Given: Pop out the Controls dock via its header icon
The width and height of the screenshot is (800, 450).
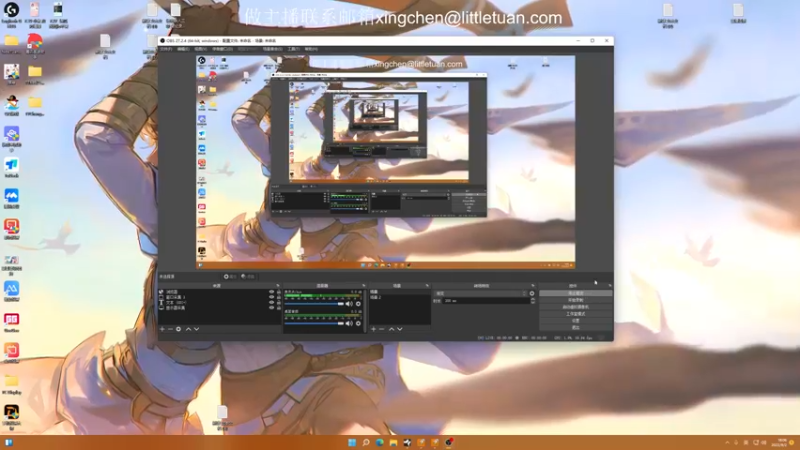Looking at the screenshot, I should click(610, 286).
